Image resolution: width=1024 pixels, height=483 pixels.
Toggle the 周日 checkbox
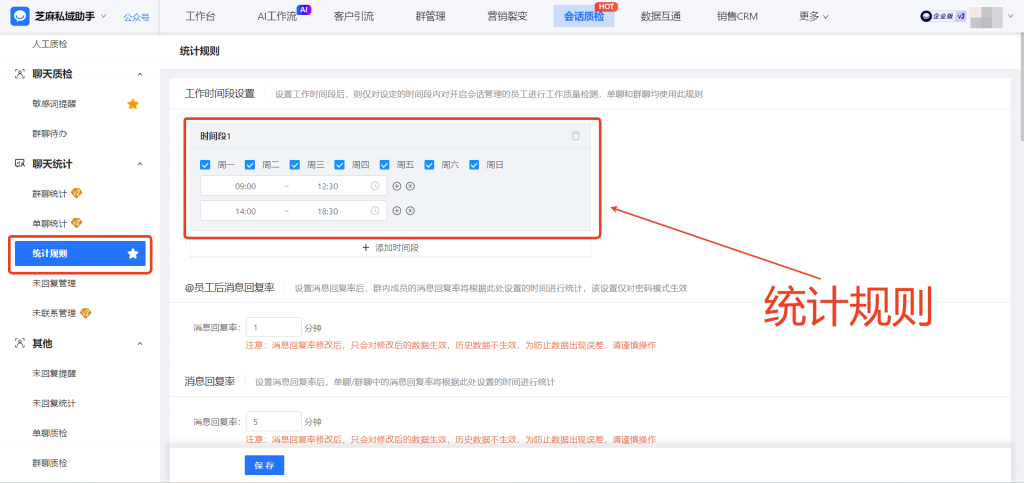coord(475,165)
